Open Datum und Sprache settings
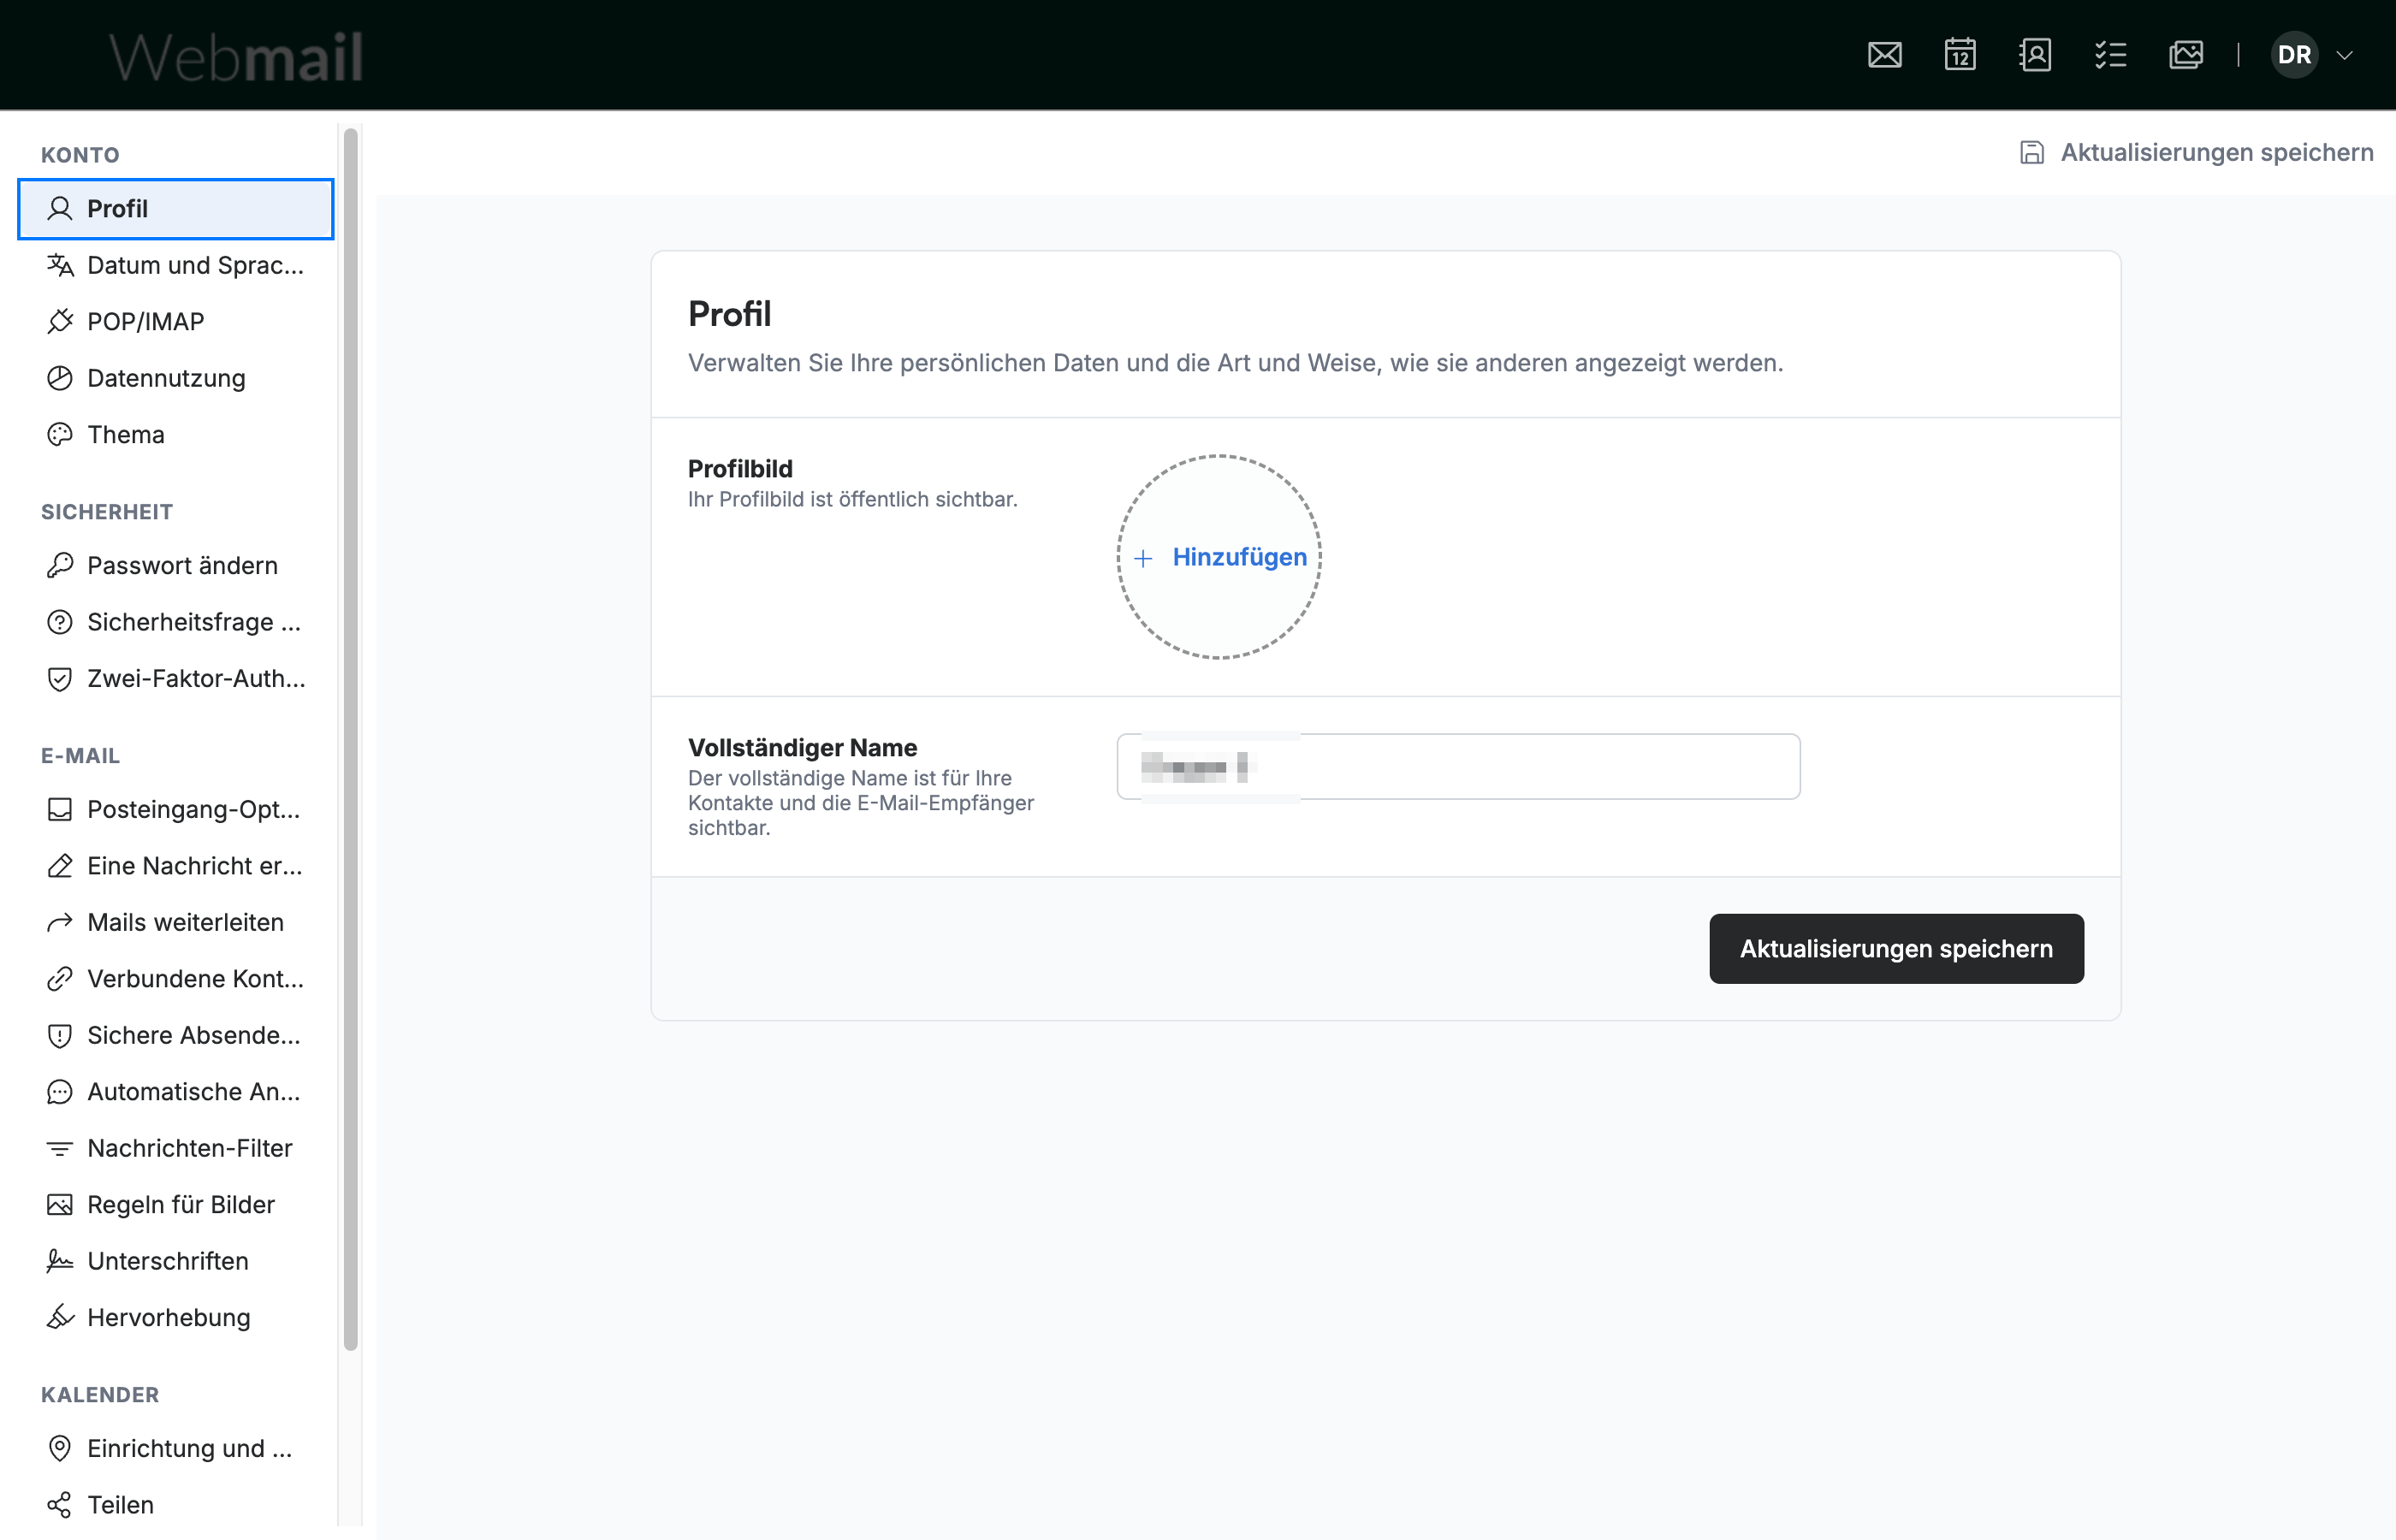Screen dimensions: 2396x1540 176,265
